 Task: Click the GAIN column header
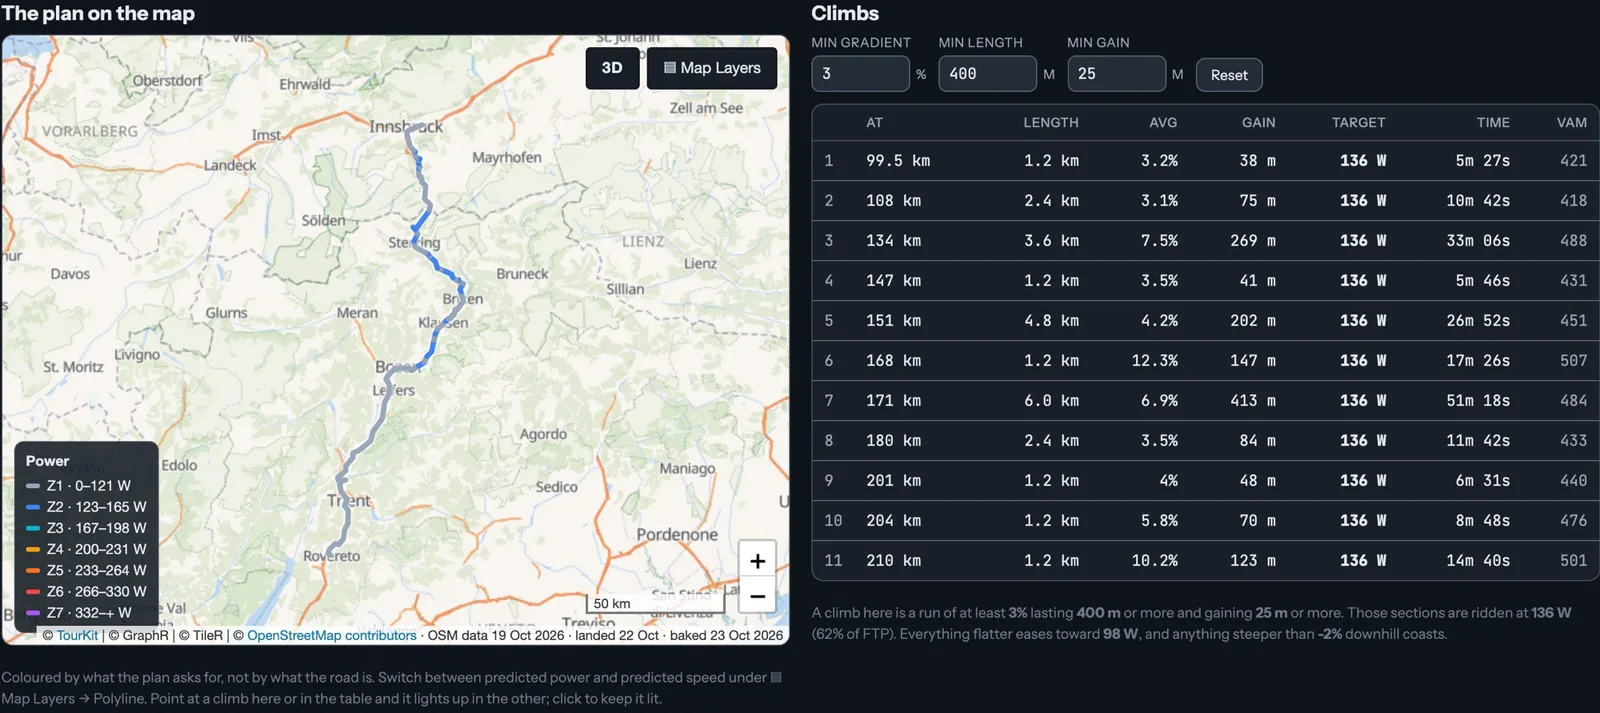point(1259,122)
